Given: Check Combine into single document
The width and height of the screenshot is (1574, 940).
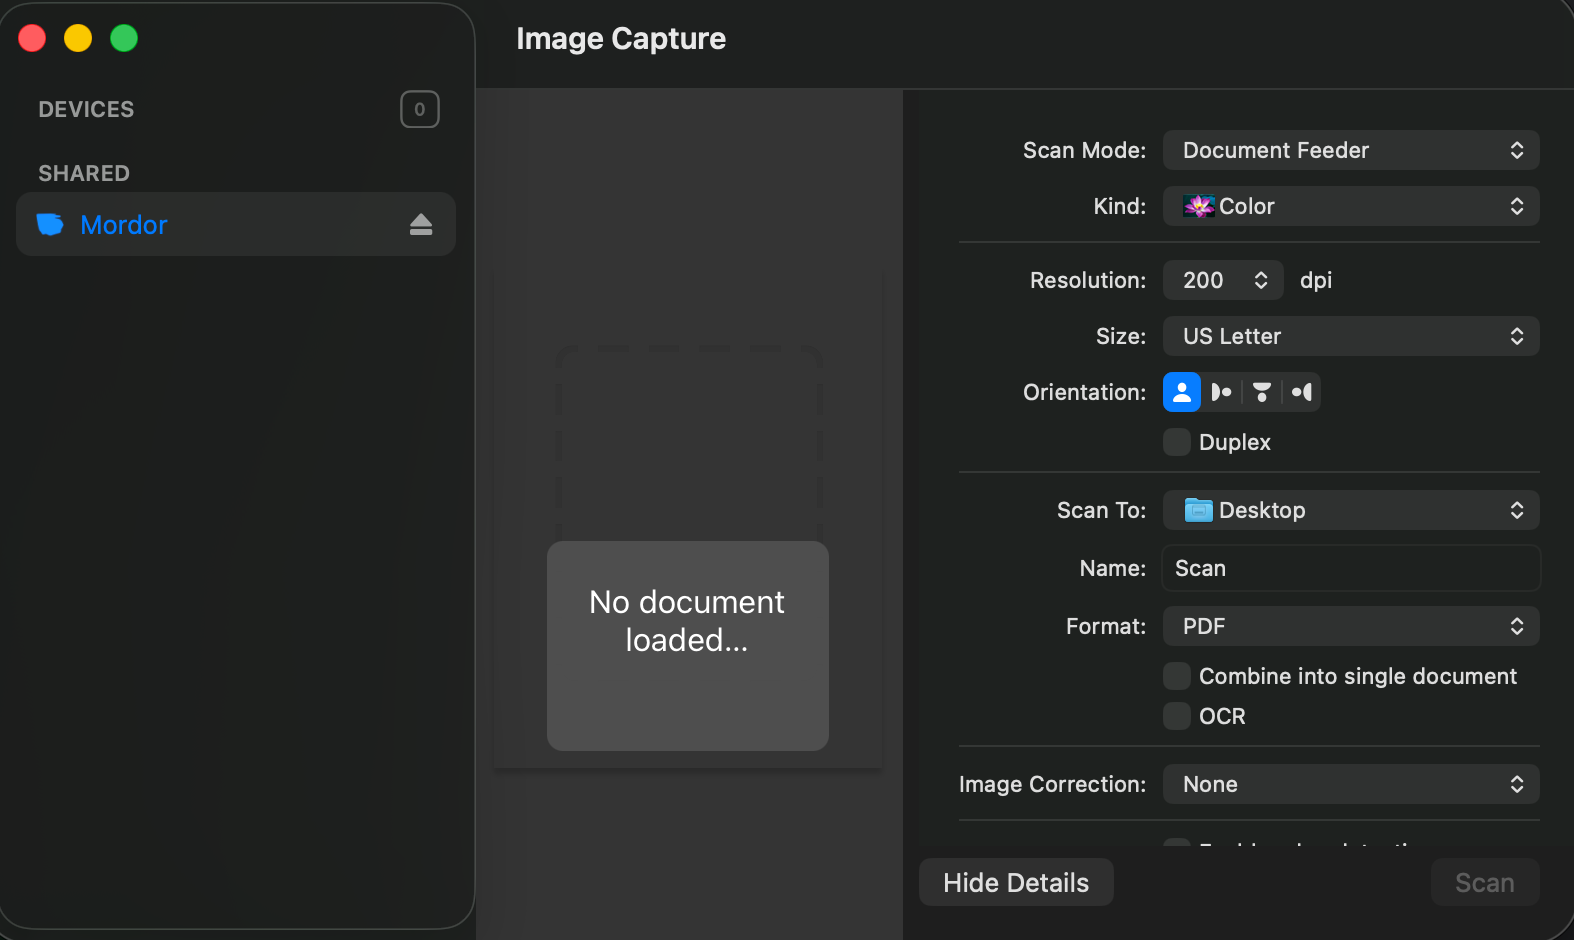Looking at the screenshot, I should click(x=1177, y=676).
